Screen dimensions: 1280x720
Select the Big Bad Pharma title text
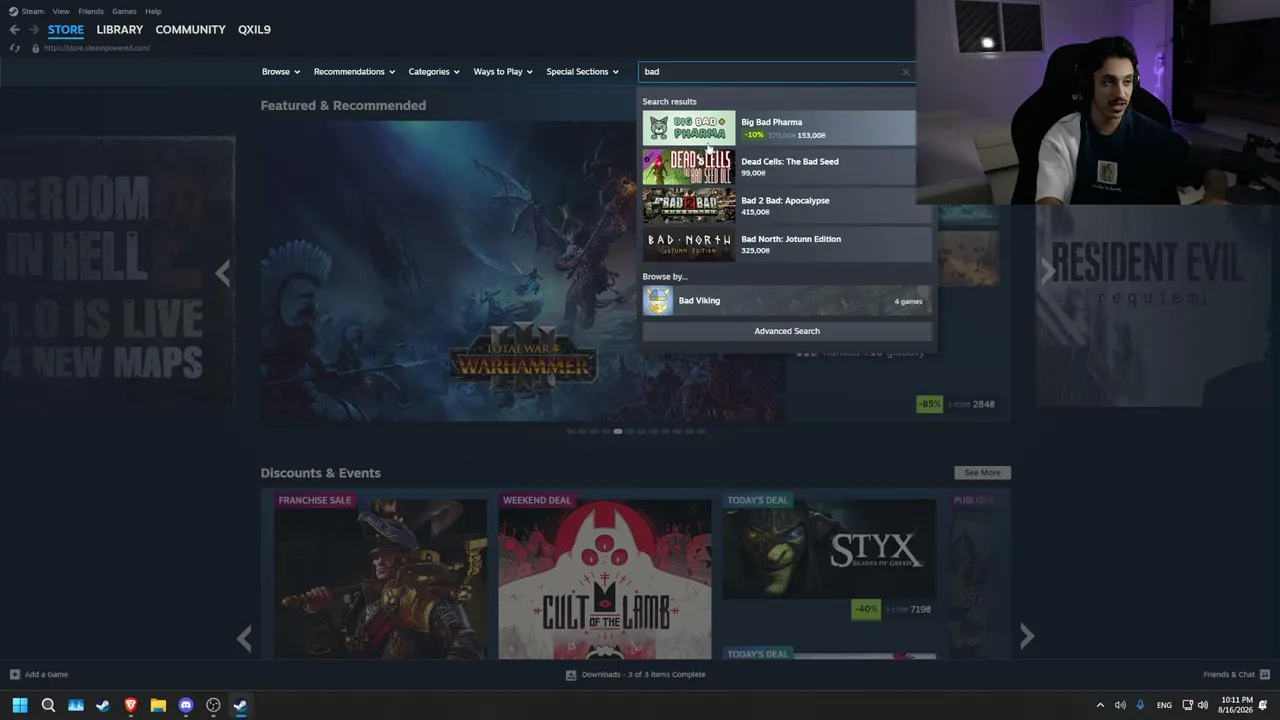click(771, 122)
